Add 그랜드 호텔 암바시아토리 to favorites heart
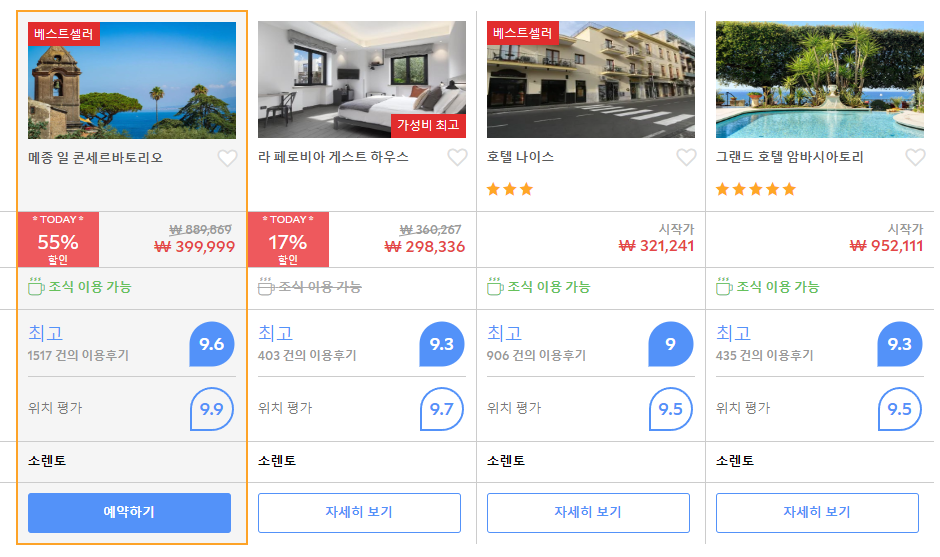Image resolution: width=940 pixels, height=557 pixels. (915, 158)
